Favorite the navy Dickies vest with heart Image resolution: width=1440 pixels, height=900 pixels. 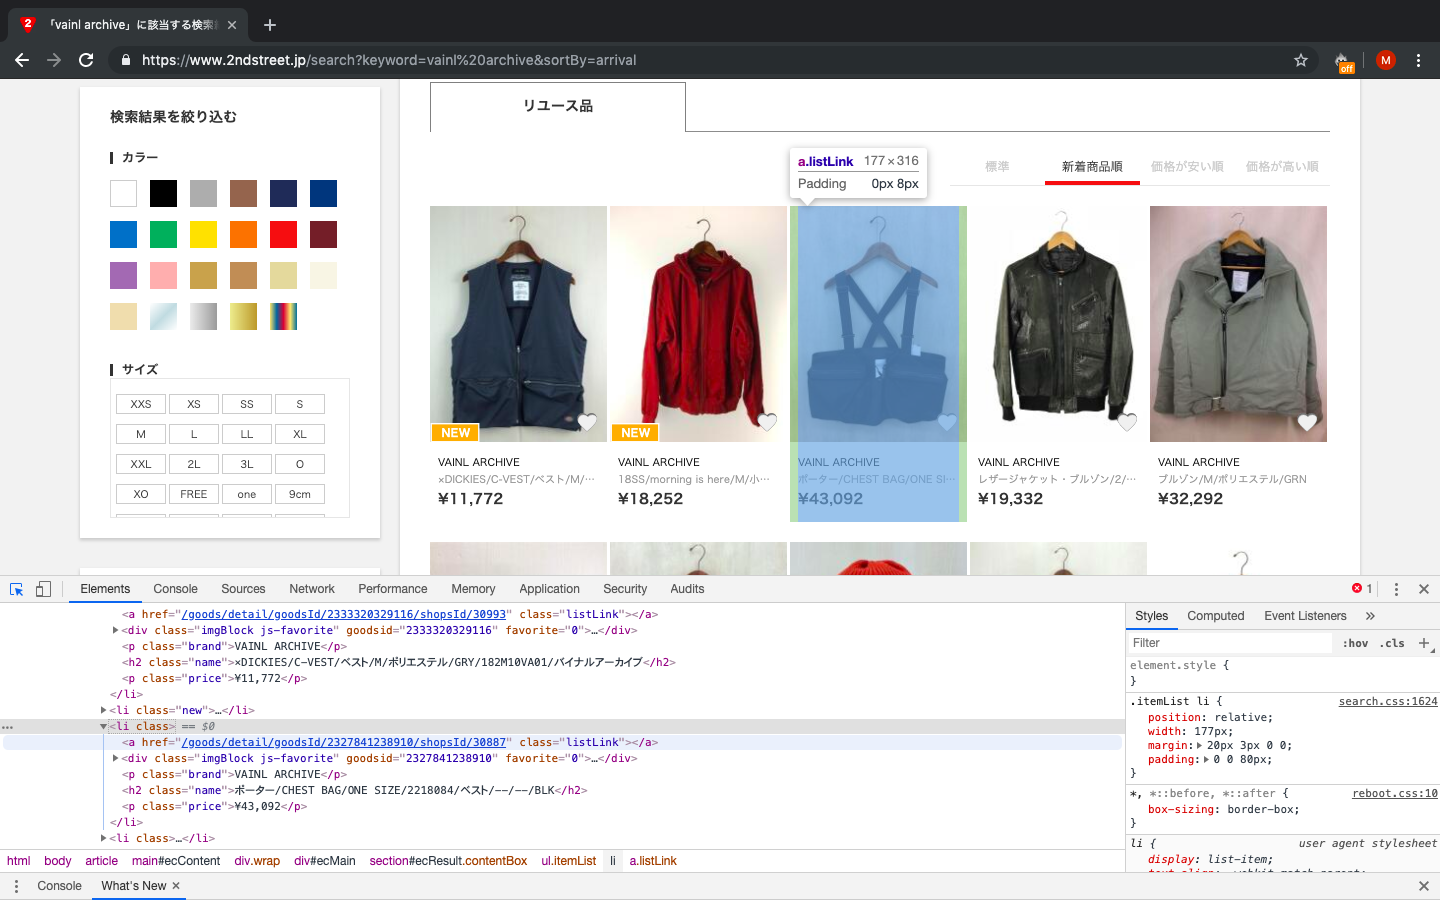click(587, 422)
